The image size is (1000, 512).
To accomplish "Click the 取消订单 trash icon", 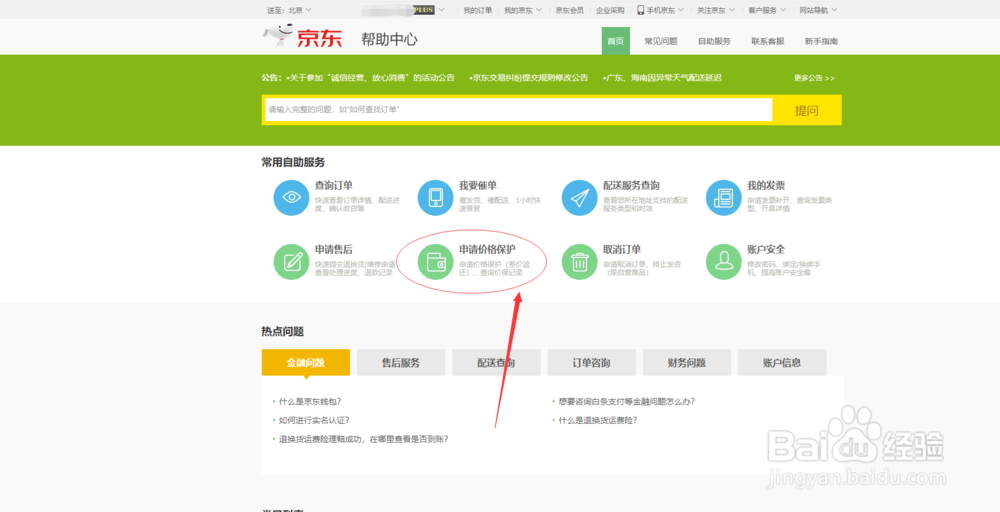I will click(580, 261).
